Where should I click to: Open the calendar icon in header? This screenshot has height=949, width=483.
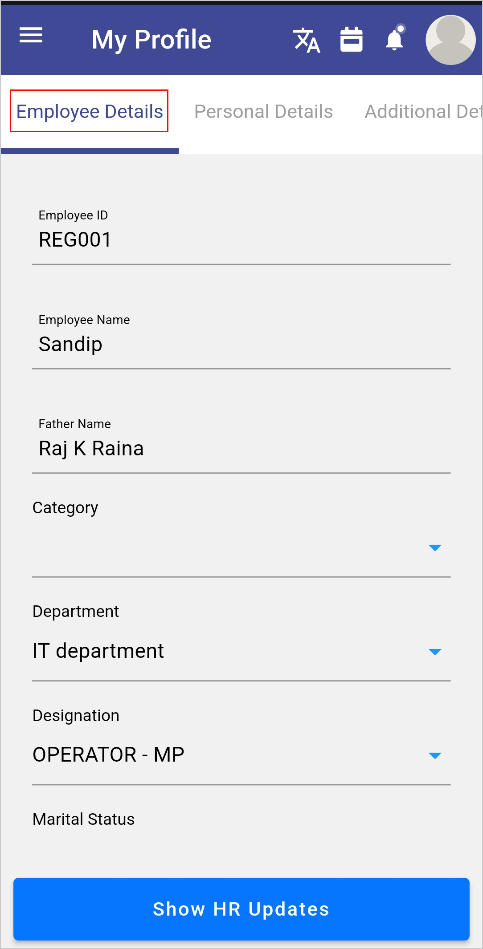tap(351, 39)
